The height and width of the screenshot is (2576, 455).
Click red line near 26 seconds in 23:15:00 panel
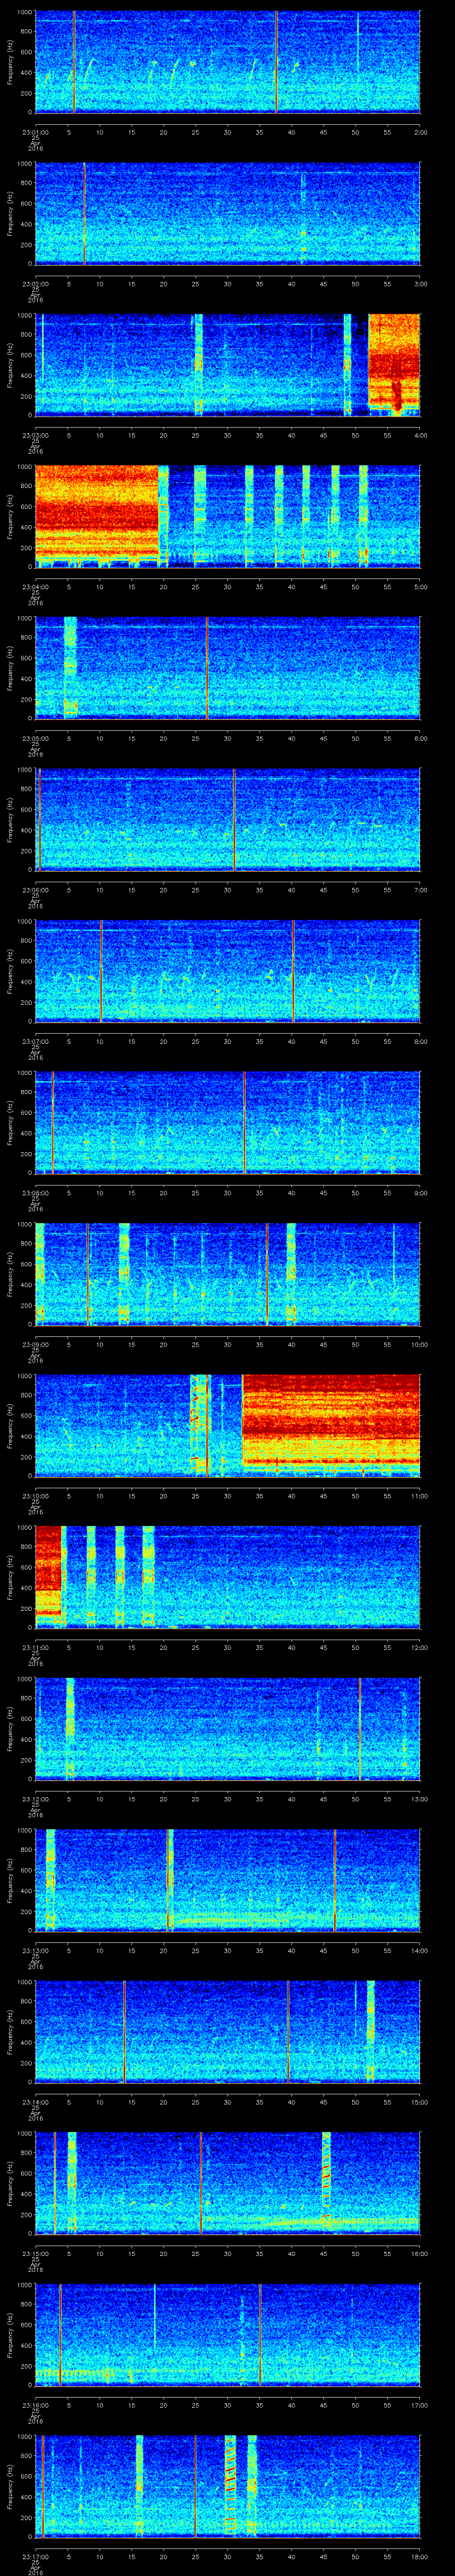[x=201, y=2182]
